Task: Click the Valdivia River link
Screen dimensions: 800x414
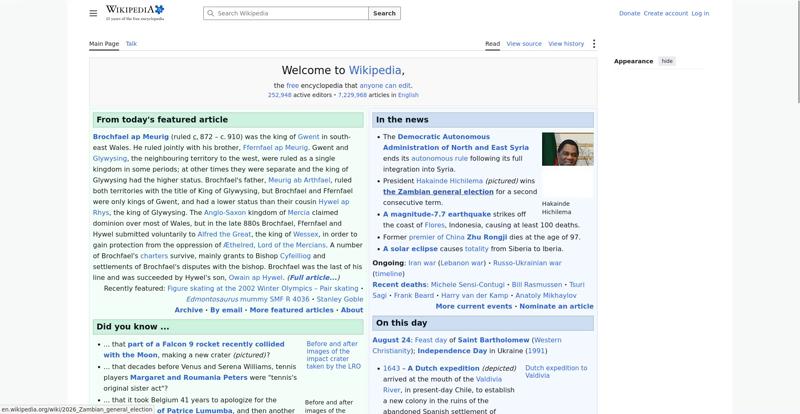Action: pyautogui.click(x=442, y=384)
